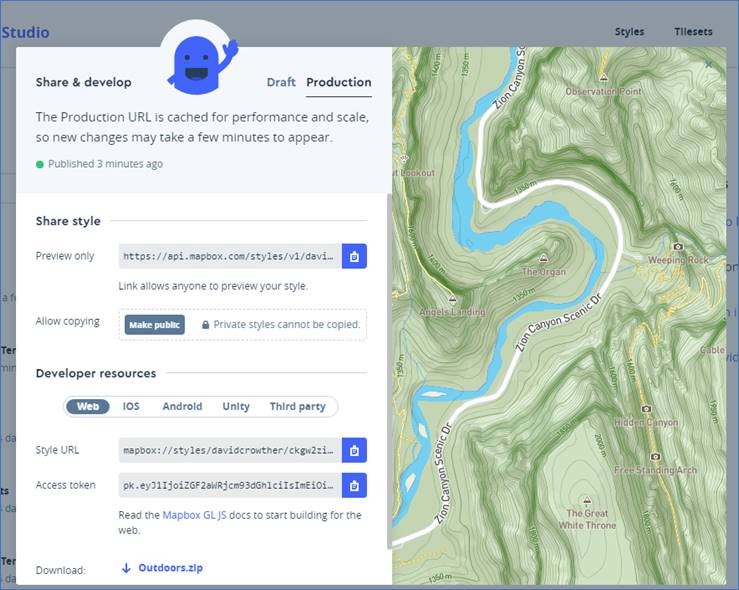The width and height of the screenshot is (739, 590).
Task: Switch to the Draft tab
Action: (281, 82)
